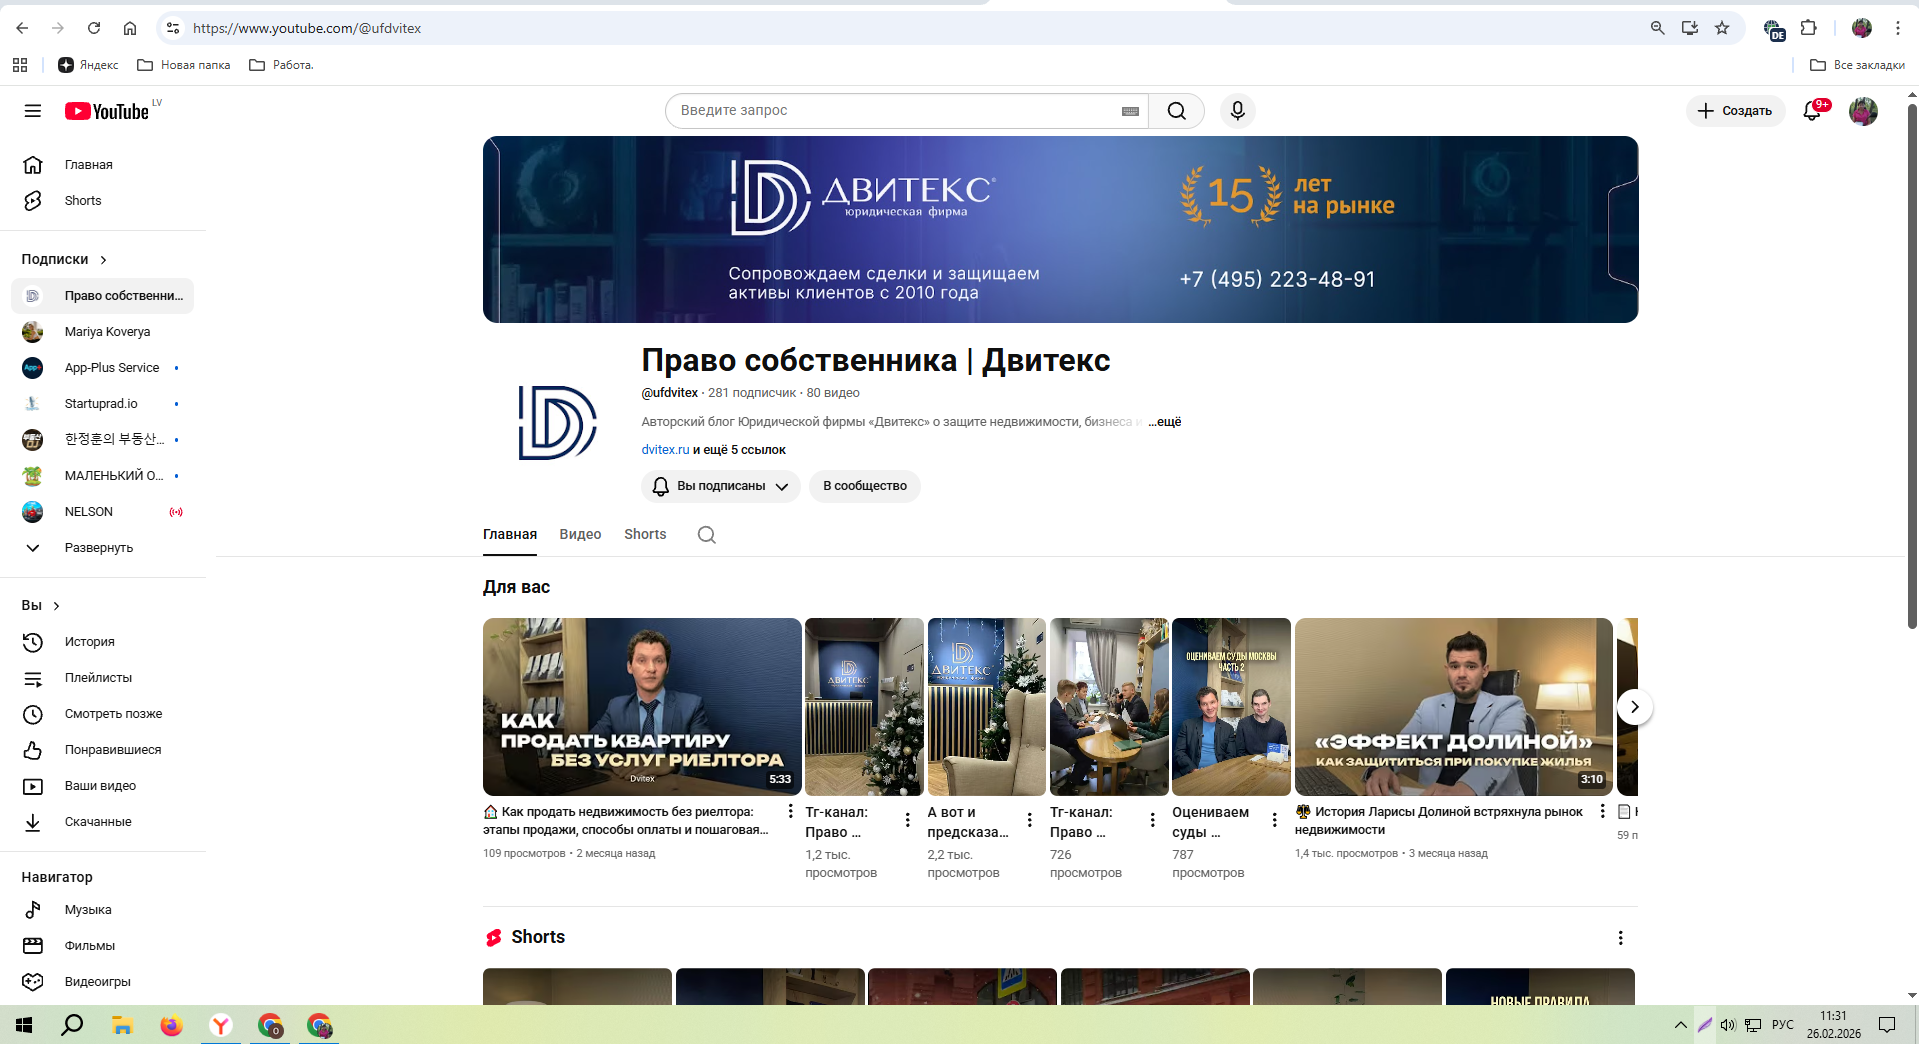The height and width of the screenshot is (1044, 1919).
Task: Open the Shorts section three-dot menu
Action: coord(1620,938)
